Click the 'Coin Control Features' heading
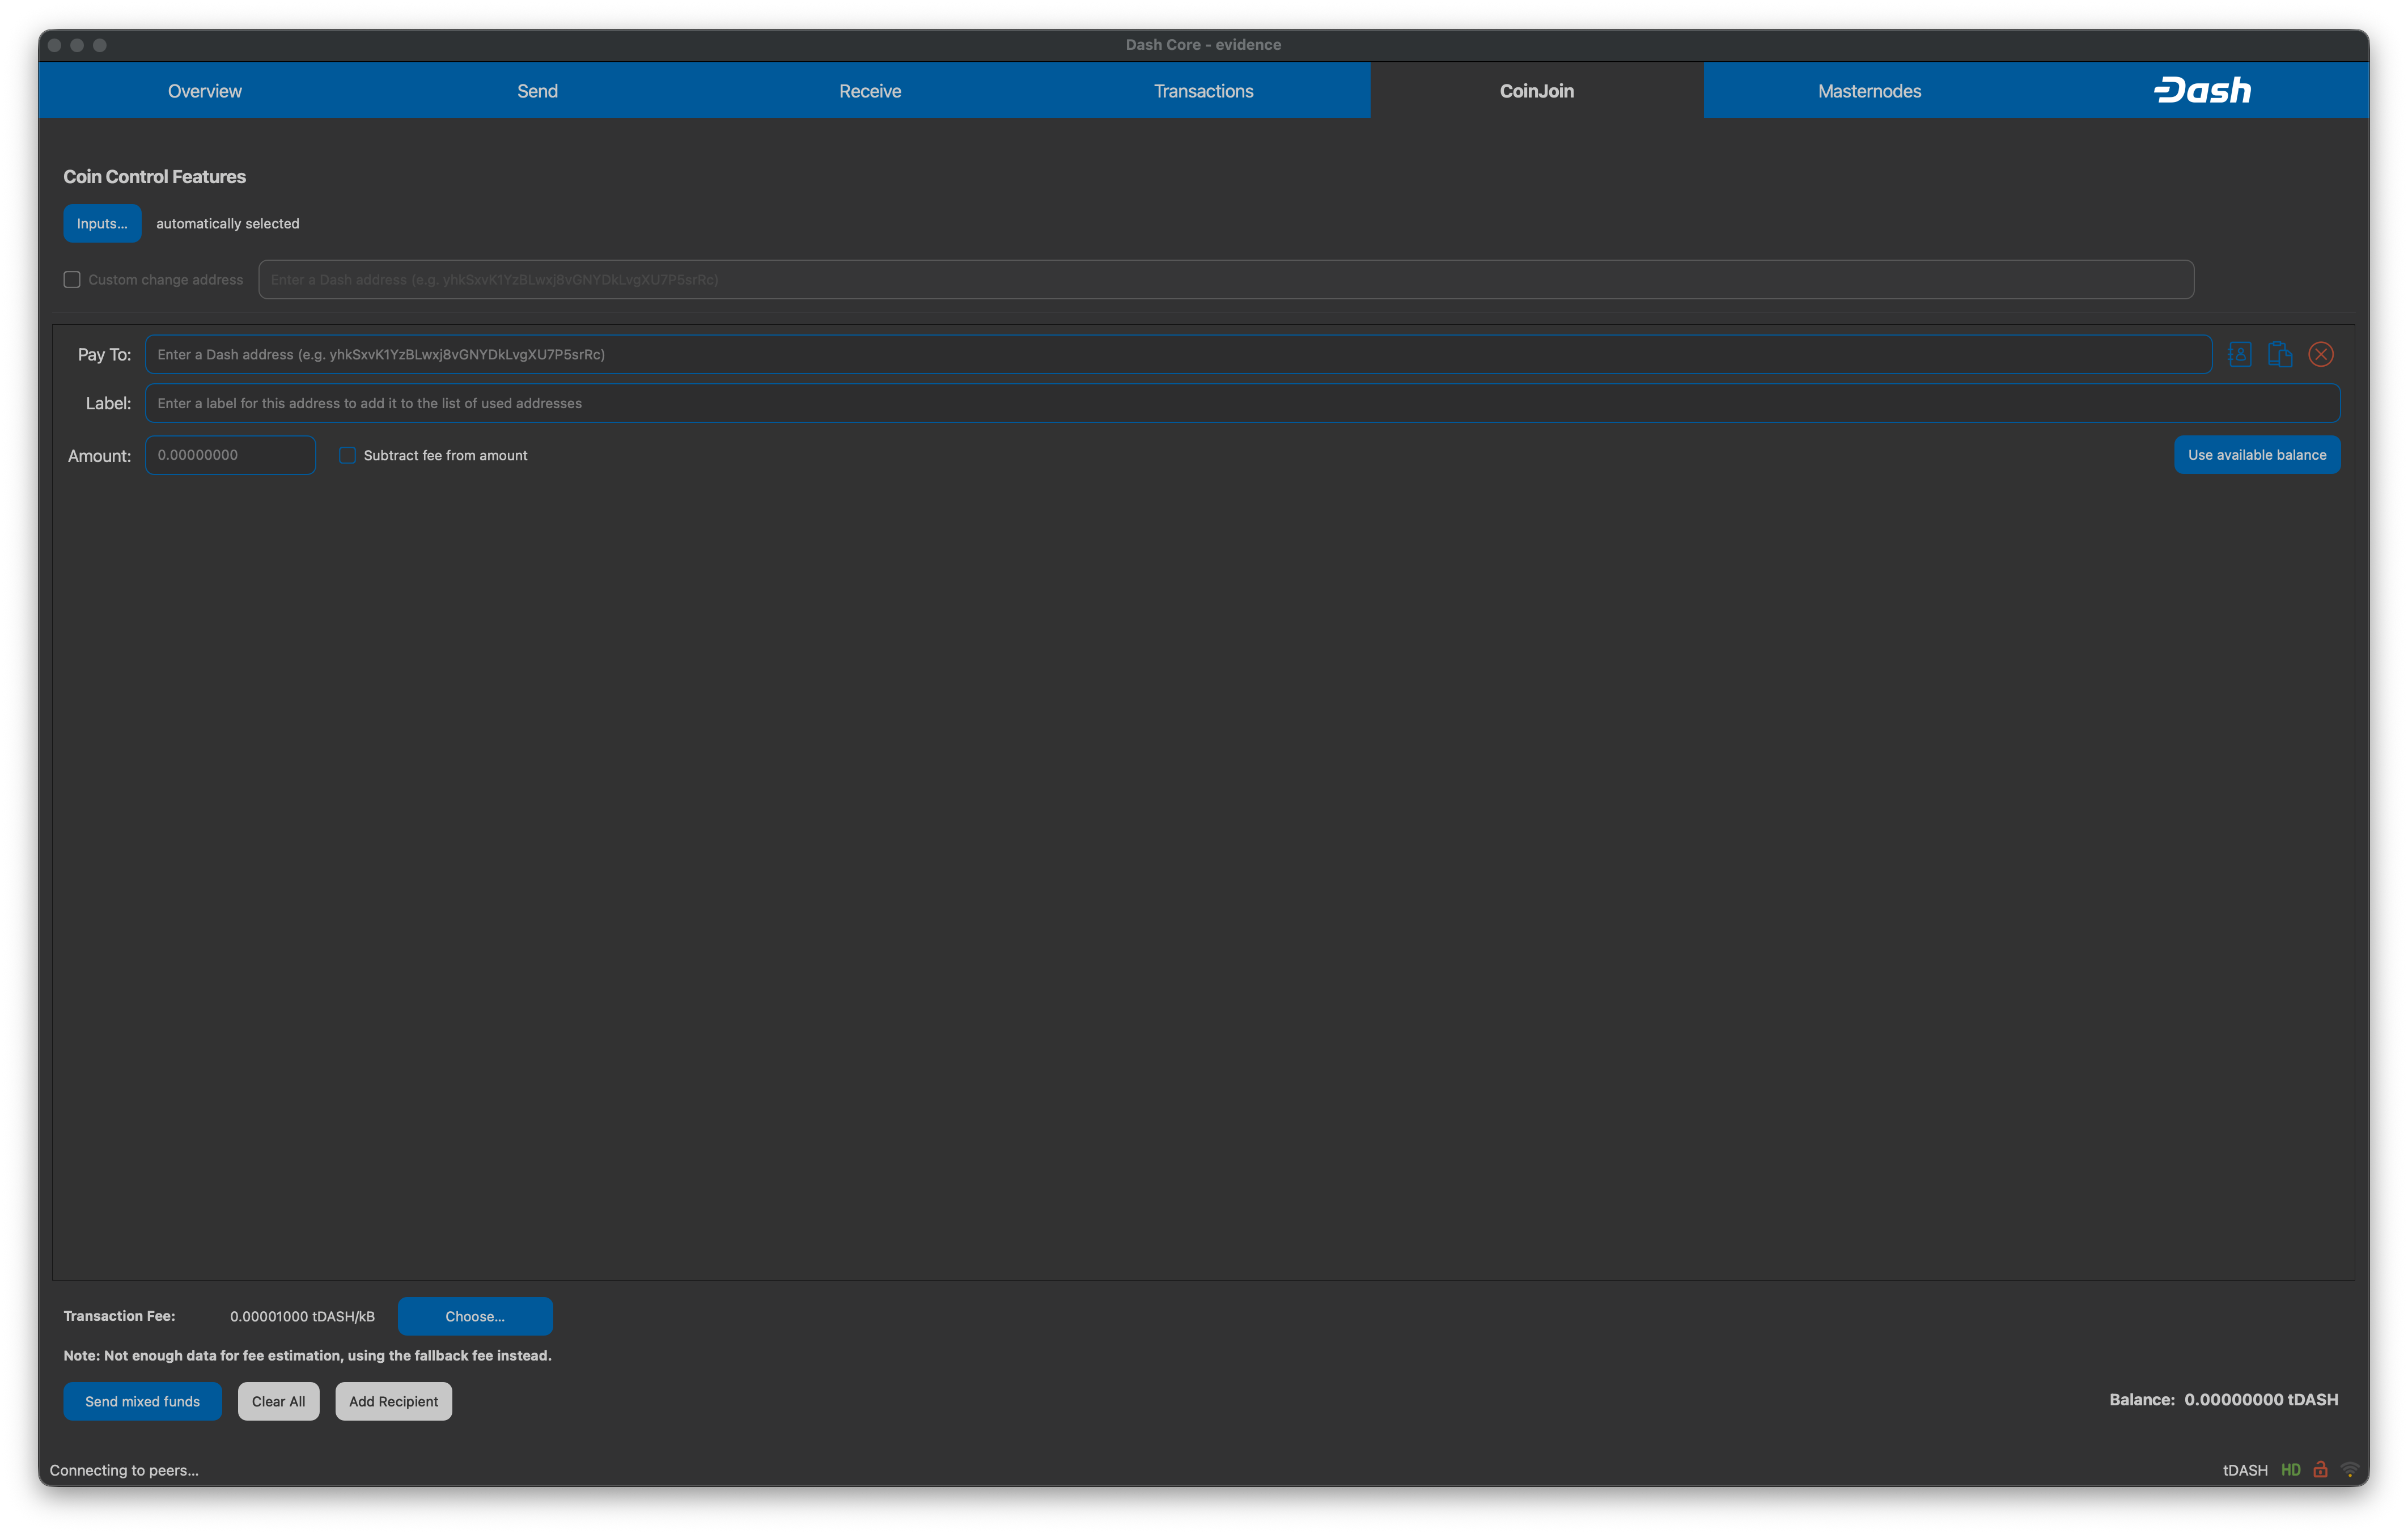This screenshot has width=2408, height=1534. (x=154, y=176)
